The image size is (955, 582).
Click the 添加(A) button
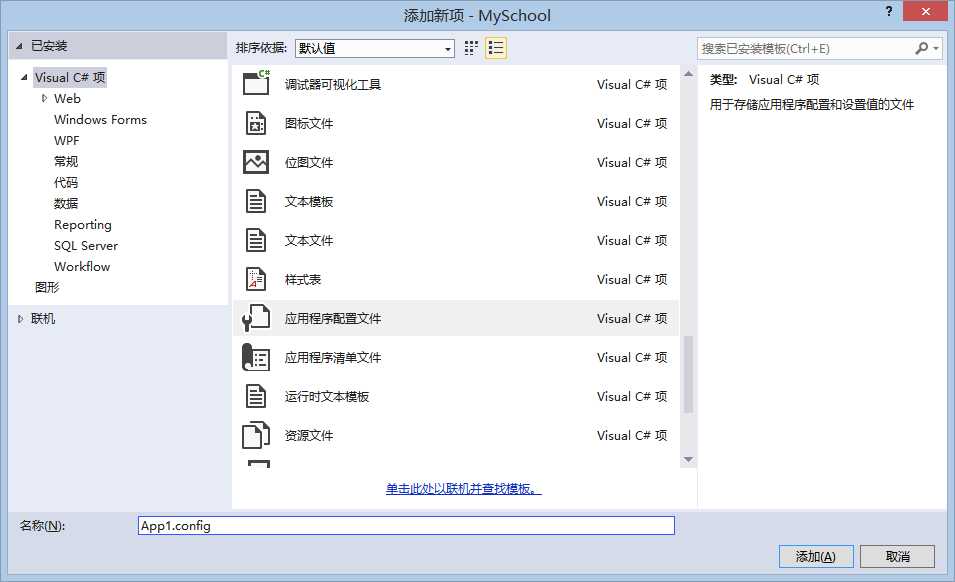[x=816, y=556]
